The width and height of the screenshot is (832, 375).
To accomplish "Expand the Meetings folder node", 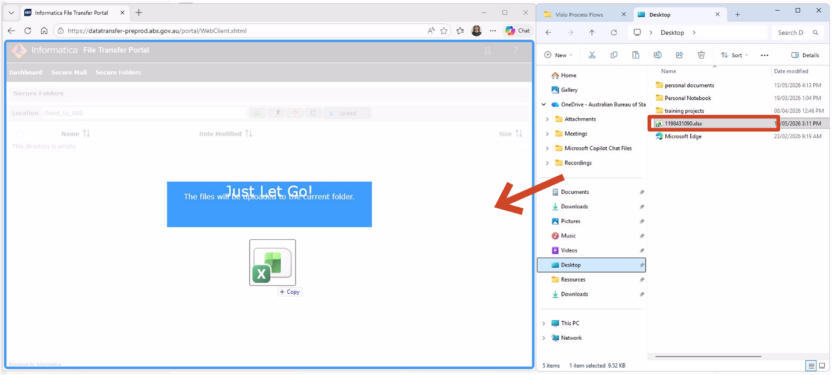I will (547, 134).
